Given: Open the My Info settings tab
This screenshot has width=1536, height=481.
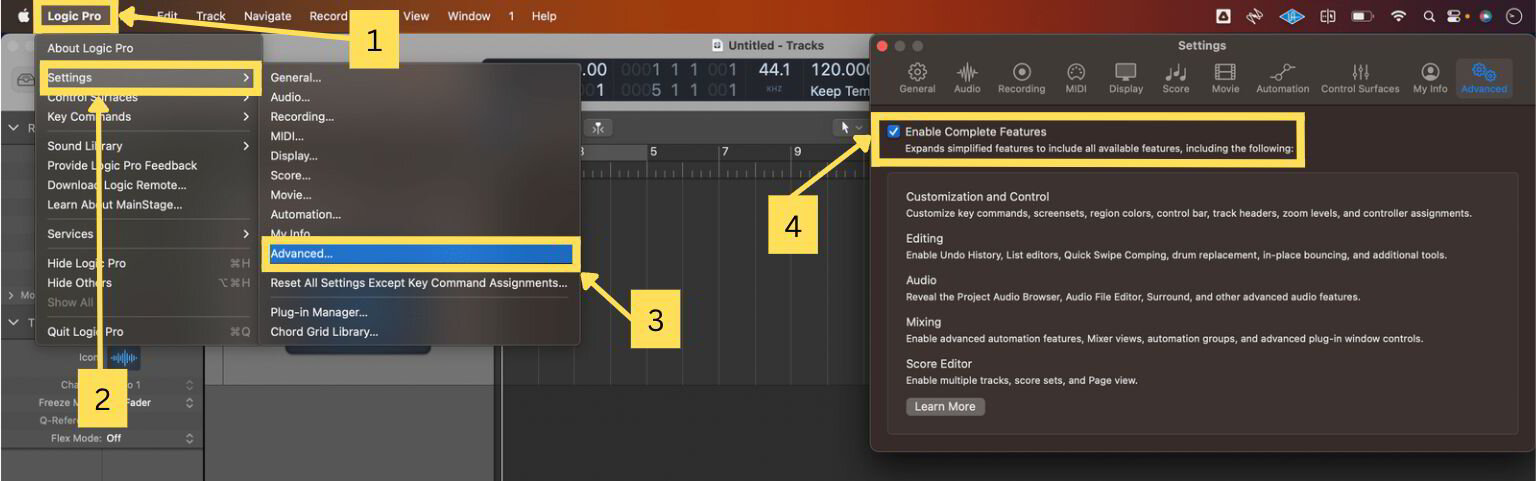Looking at the screenshot, I should (1430, 78).
